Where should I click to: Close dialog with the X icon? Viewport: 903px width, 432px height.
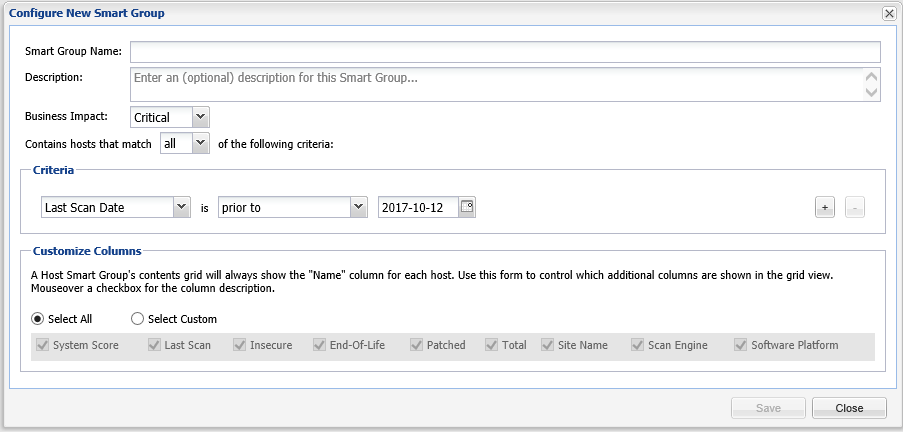click(x=889, y=14)
